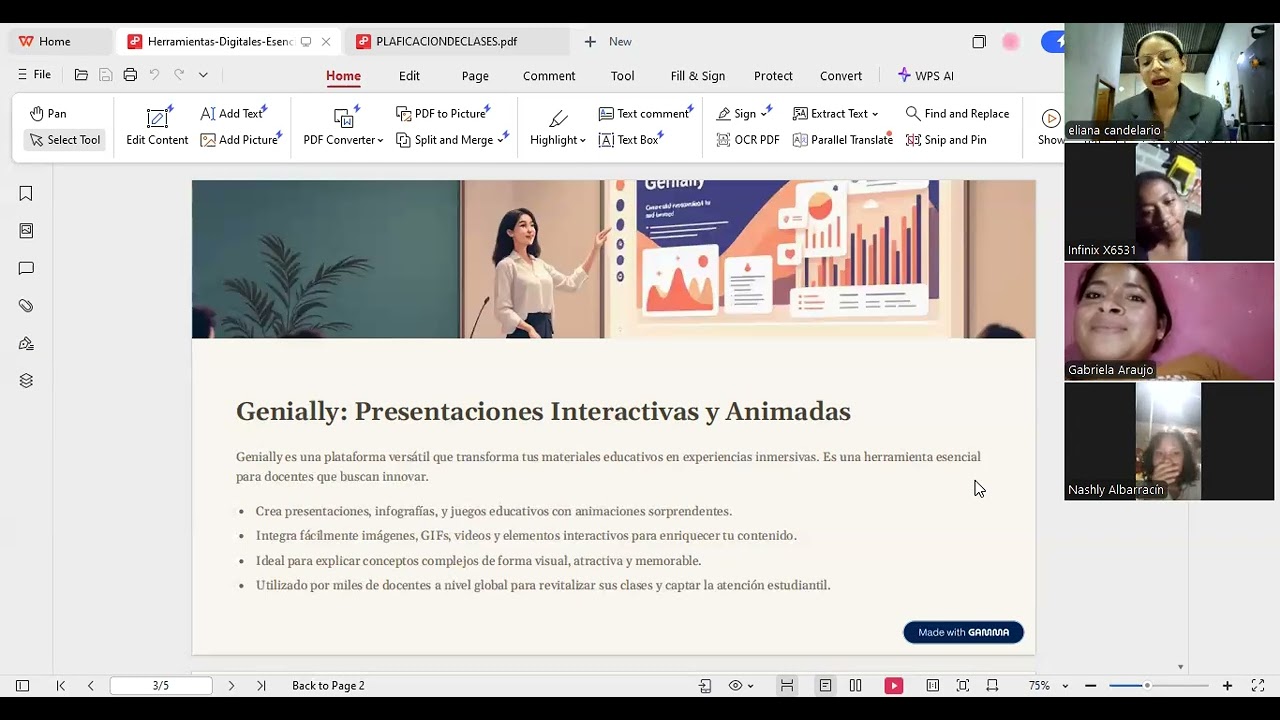
Task: Open the PDF Converter dropdown
Action: pyautogui.click(x=343, y=127)
